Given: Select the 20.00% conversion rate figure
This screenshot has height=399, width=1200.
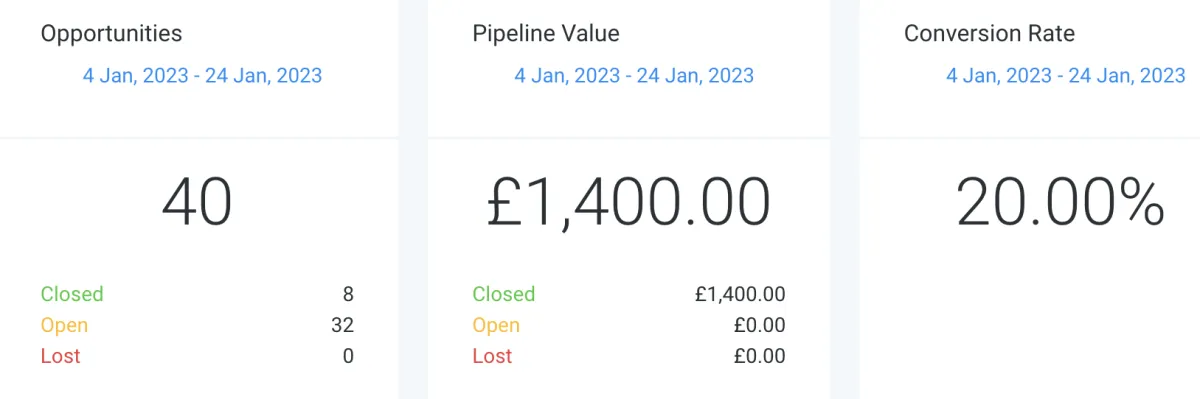Looking at the screenshot, I should click(1060, 201).
